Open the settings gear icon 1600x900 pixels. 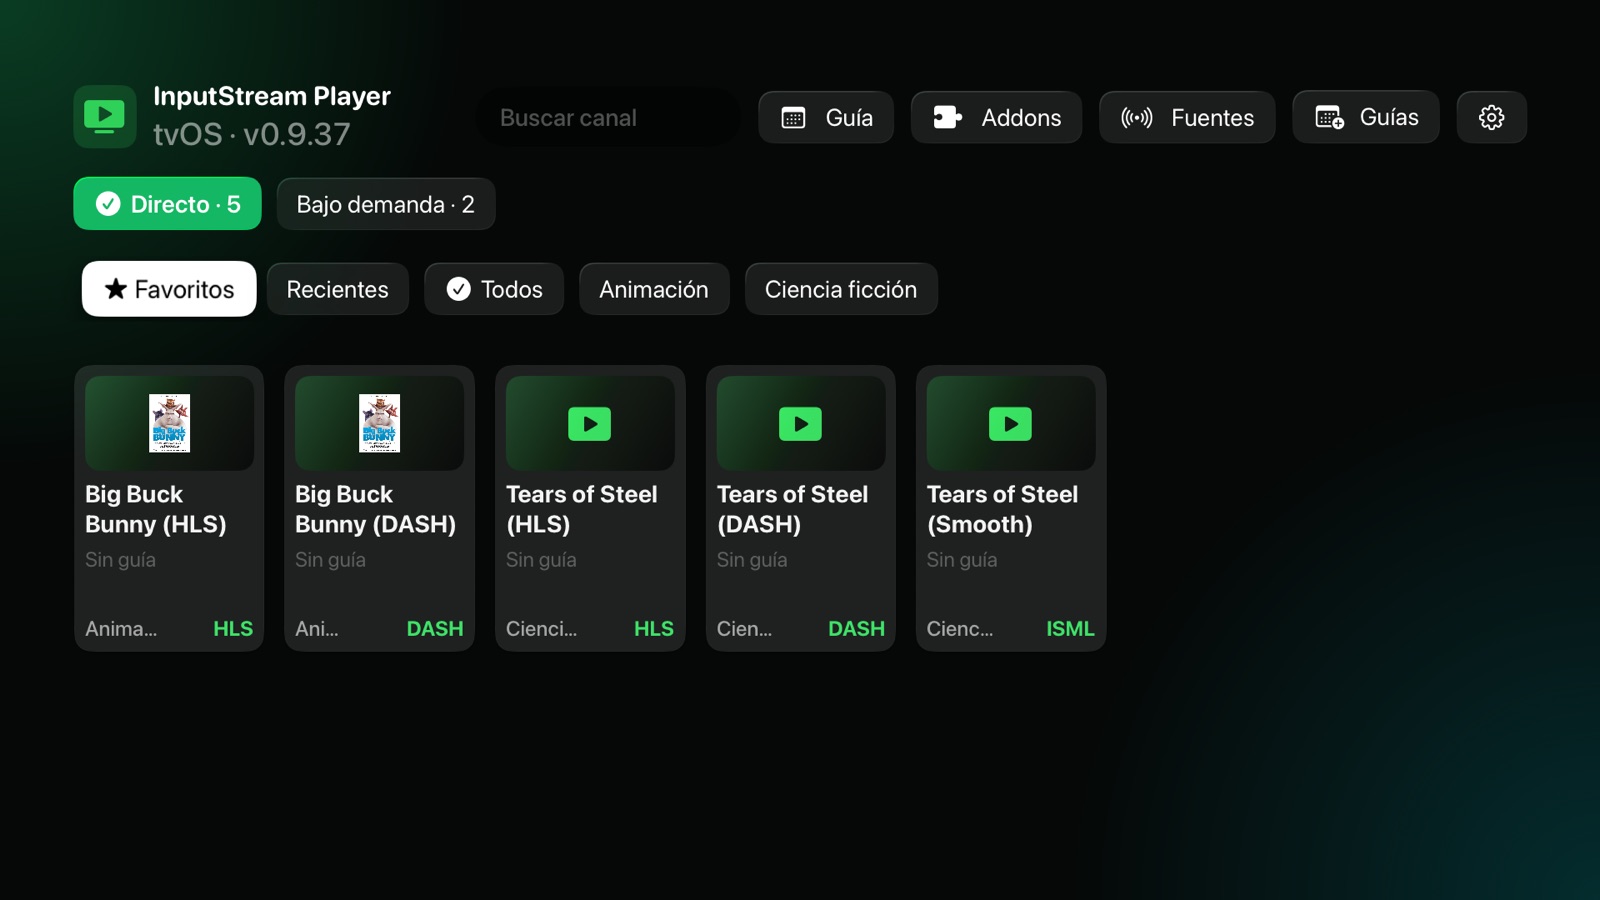pos(1491,117)
